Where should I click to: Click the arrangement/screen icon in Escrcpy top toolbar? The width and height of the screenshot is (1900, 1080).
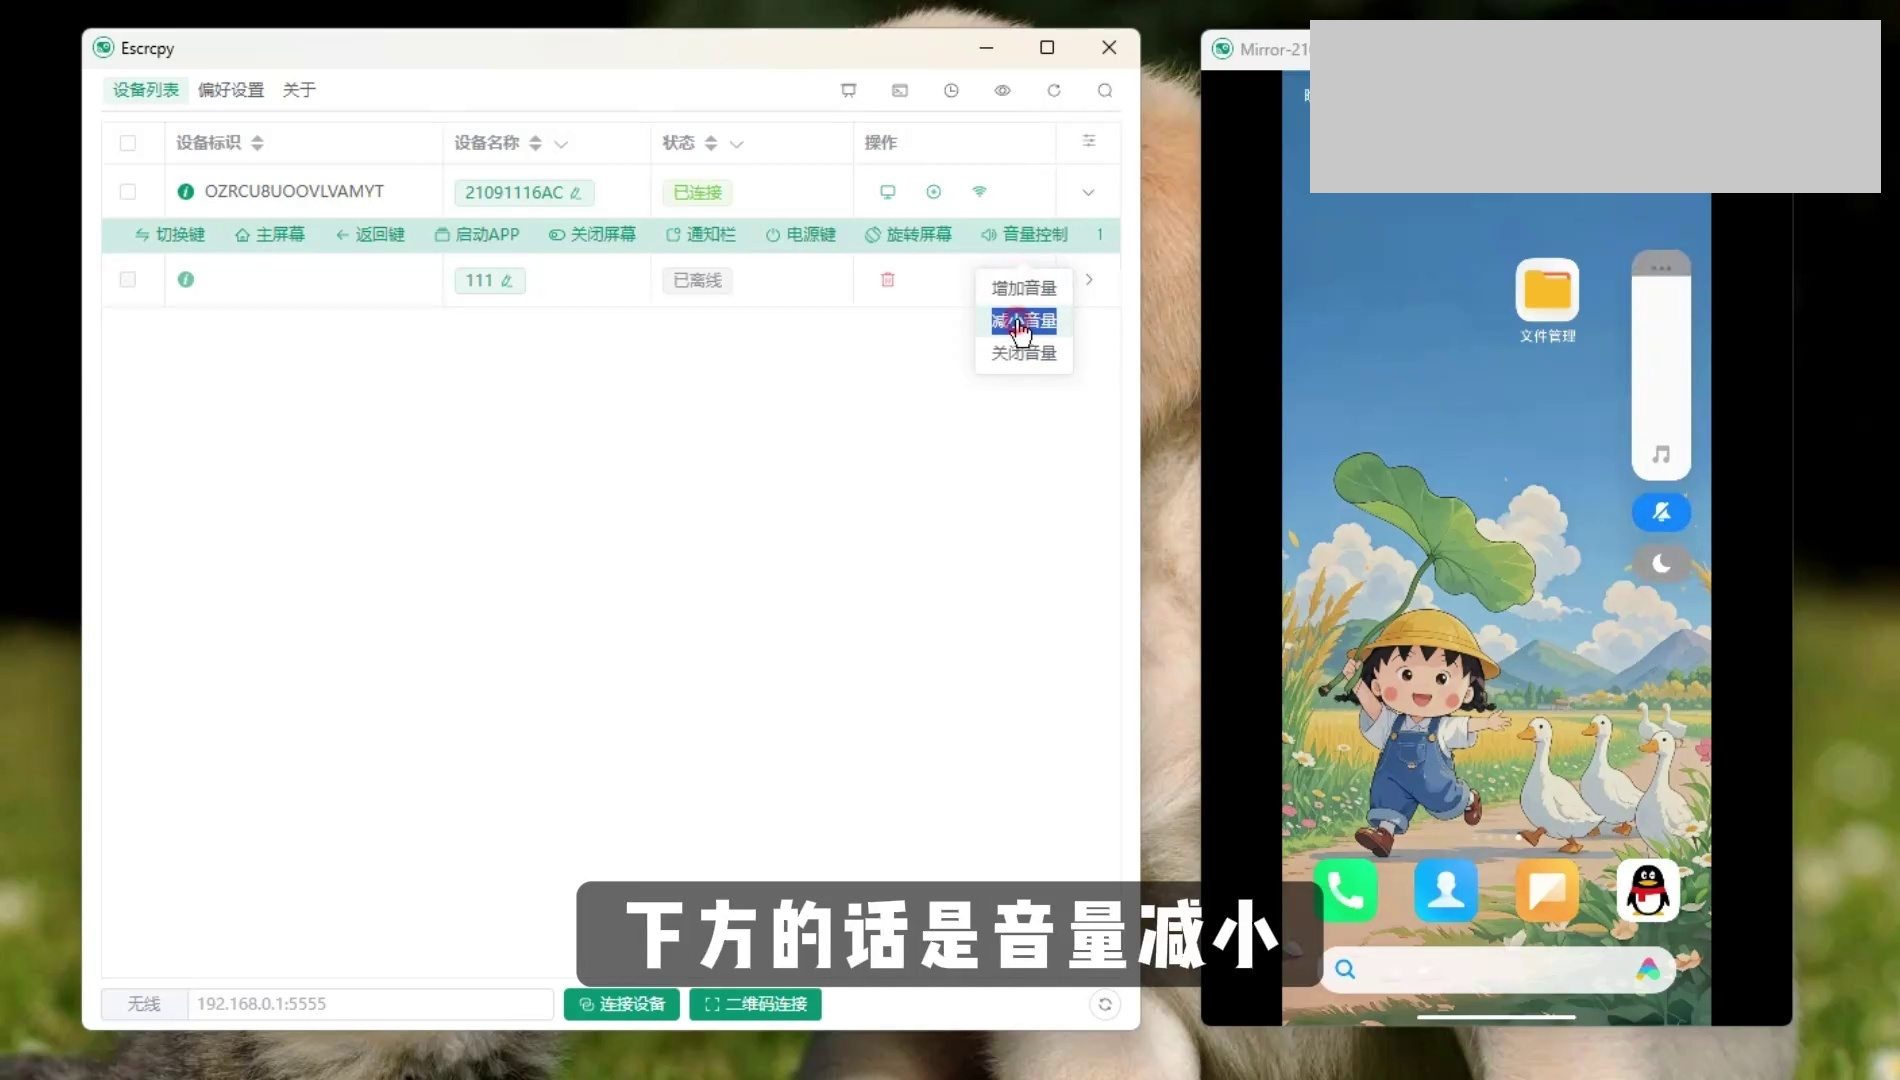pos(849,90)
